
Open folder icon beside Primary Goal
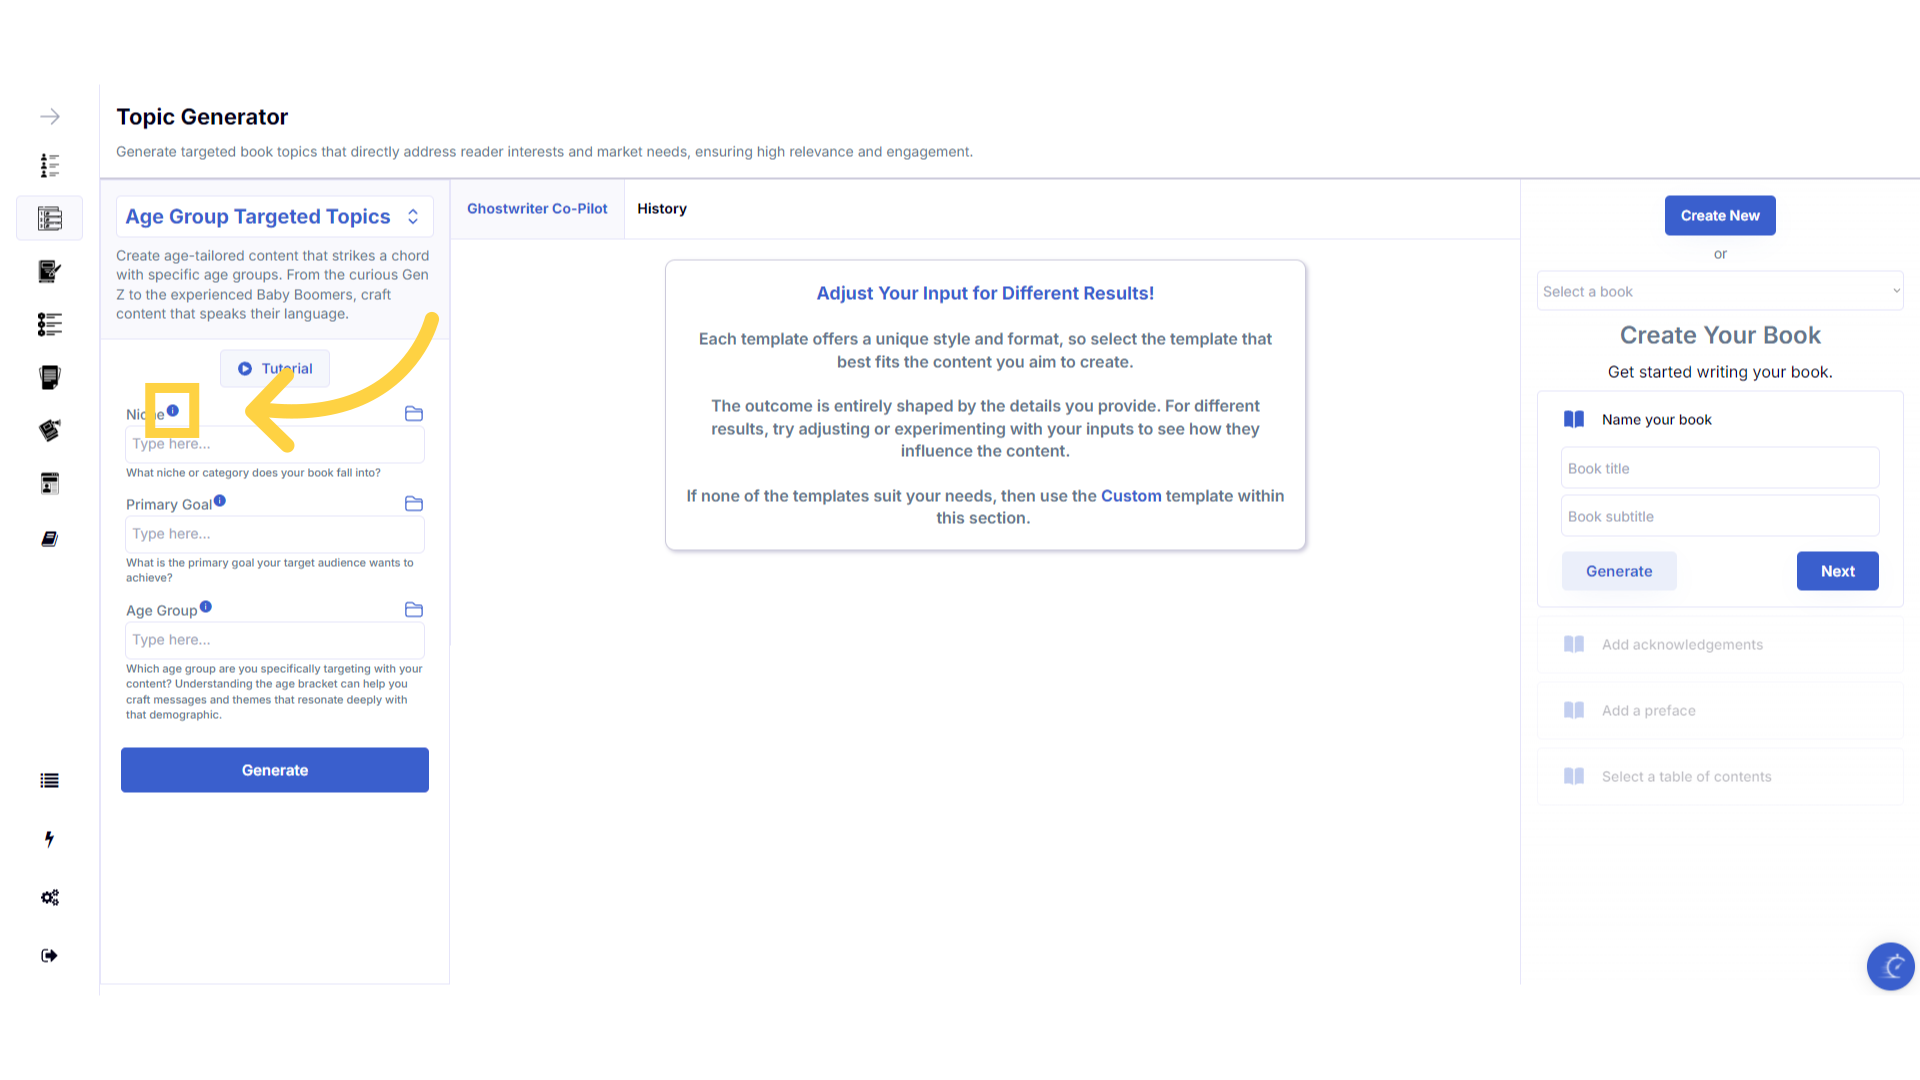[414, 504]
